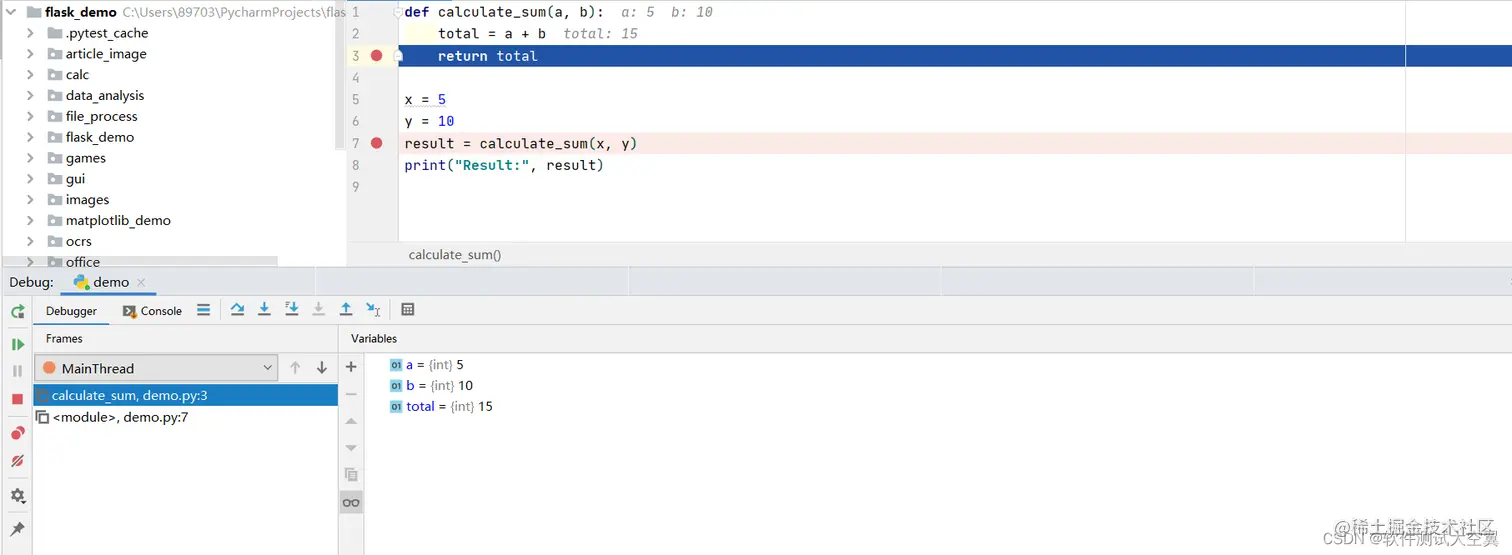Viewport: 1512px width, 555px height.
Task: Click the print Result line
Action: [504, 165]
